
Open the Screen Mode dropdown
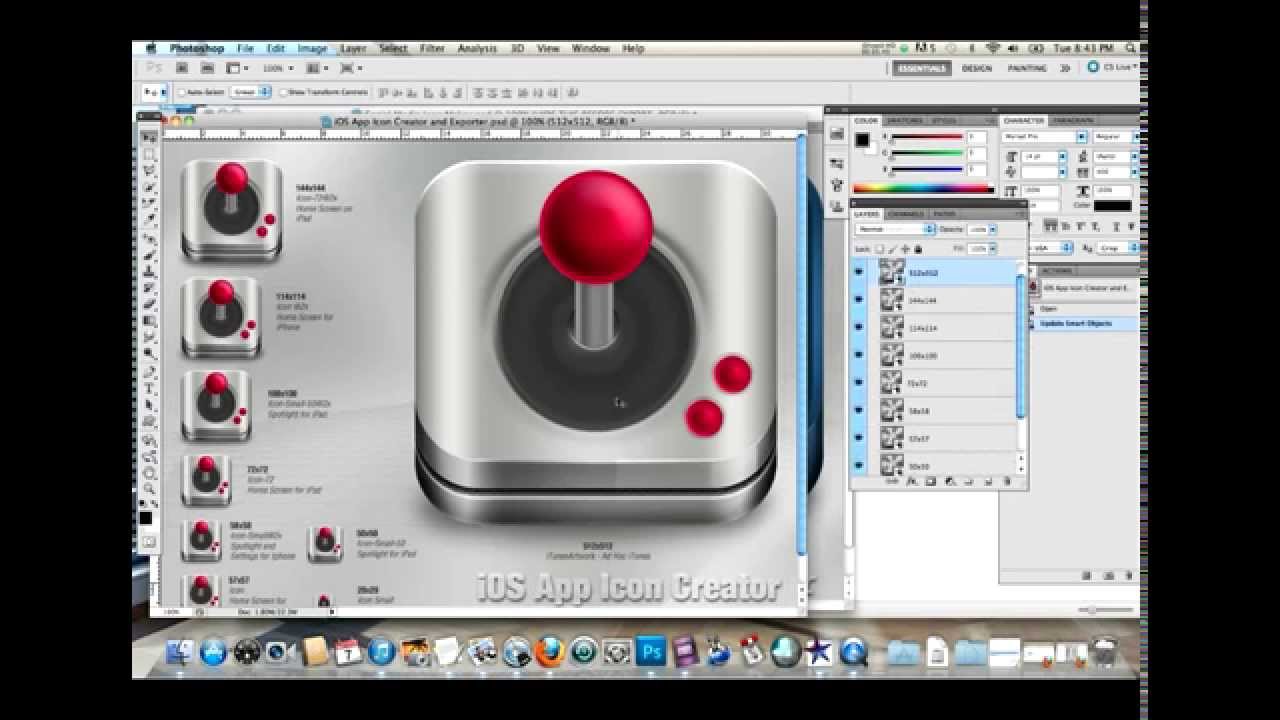tap(351, 68)
